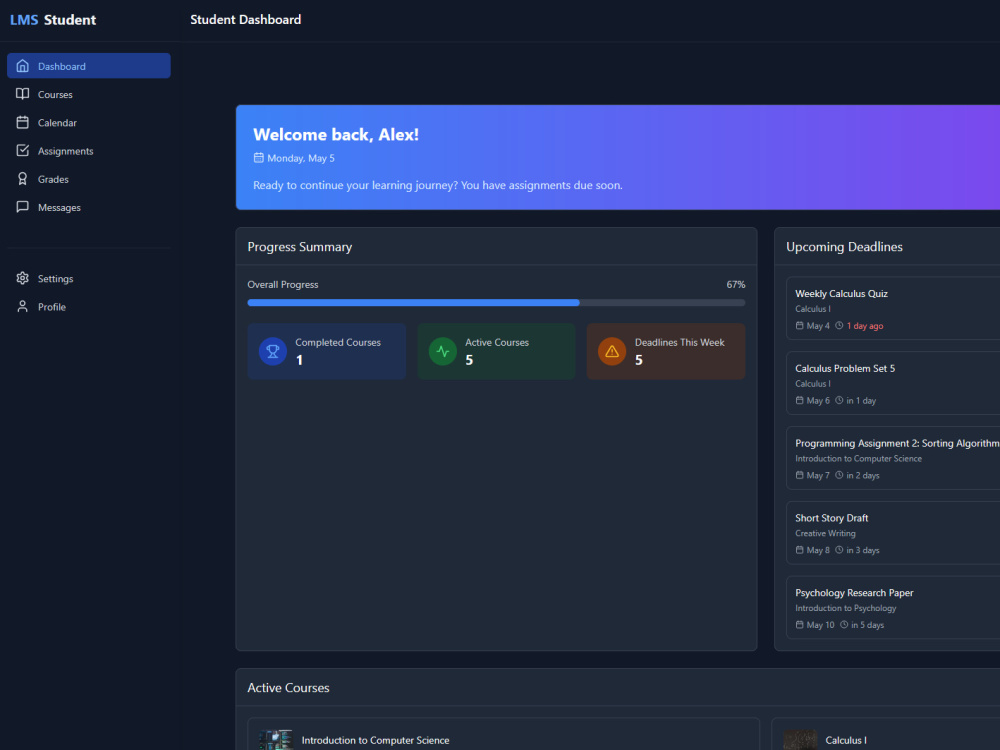Click calendar icon next to May 10 deadline
Viewport: 1000px width, 750px height.
coord(799,624)
